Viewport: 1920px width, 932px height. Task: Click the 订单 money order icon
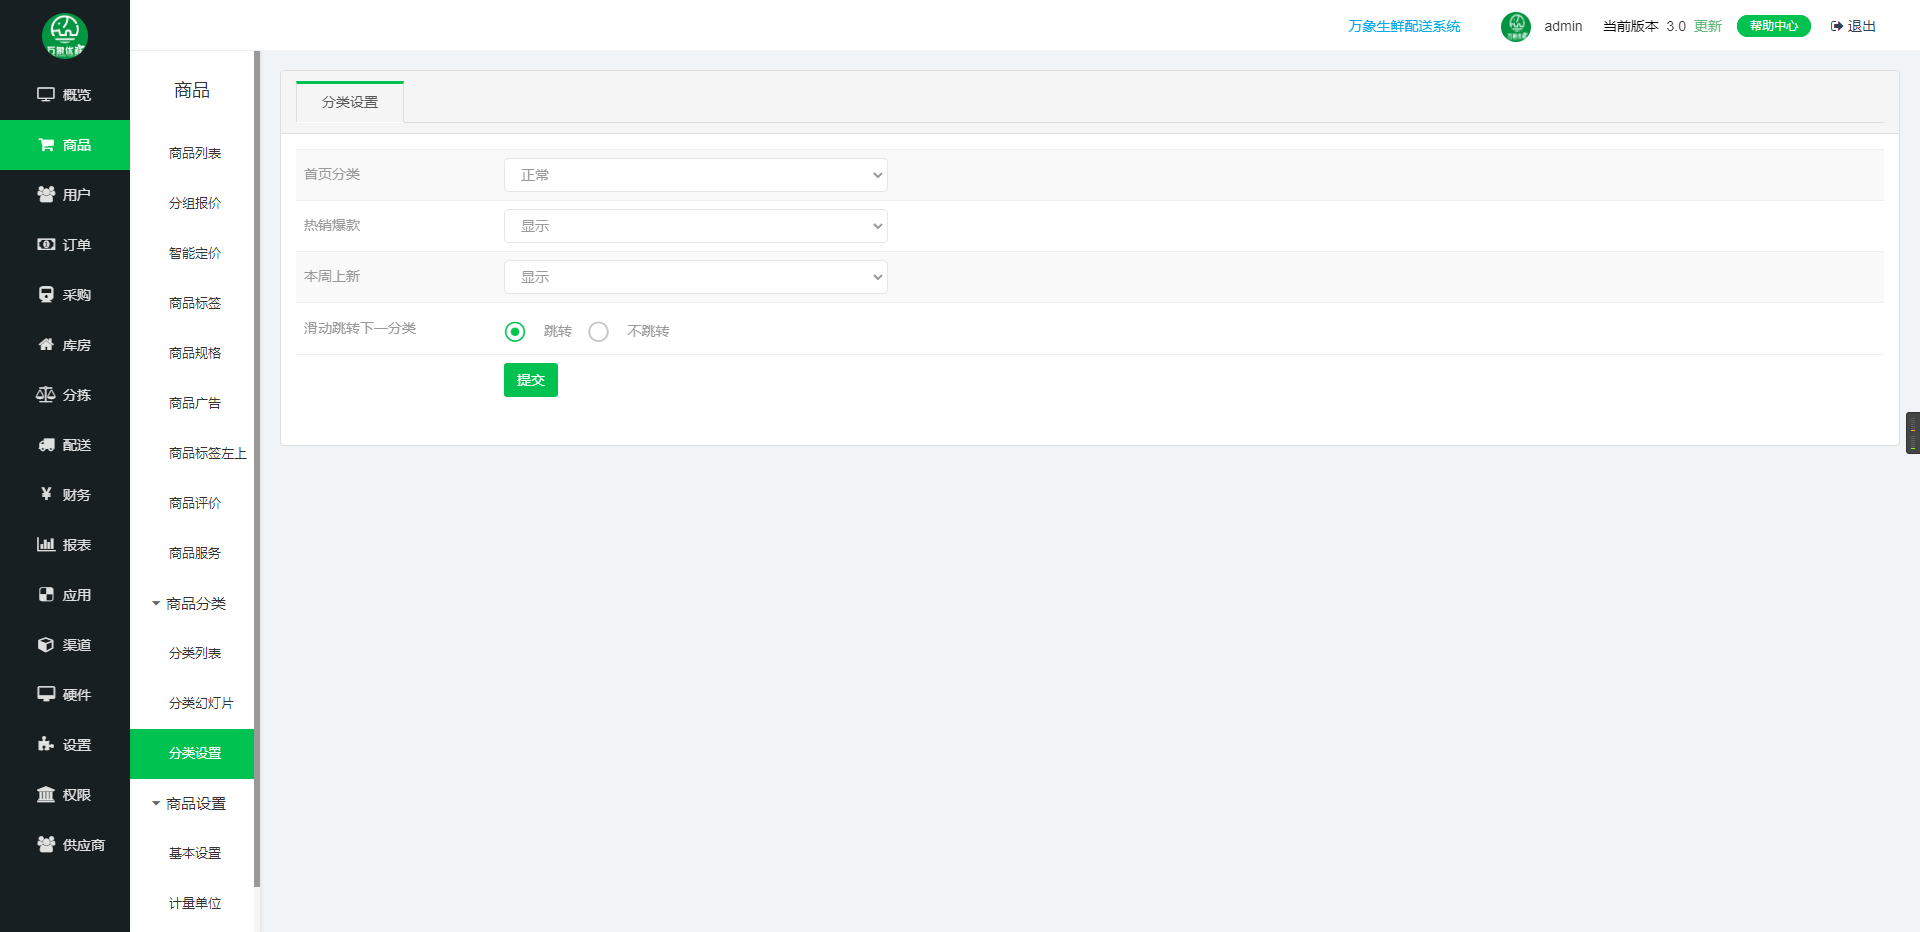coord(46,244)
